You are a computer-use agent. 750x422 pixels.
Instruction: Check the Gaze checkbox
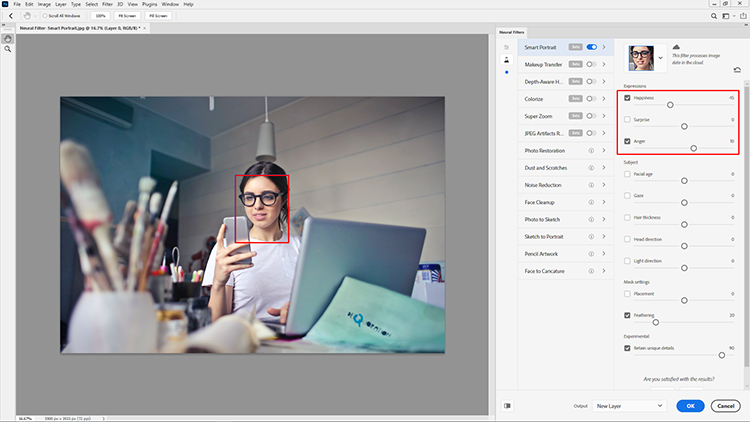pos(627,196)
